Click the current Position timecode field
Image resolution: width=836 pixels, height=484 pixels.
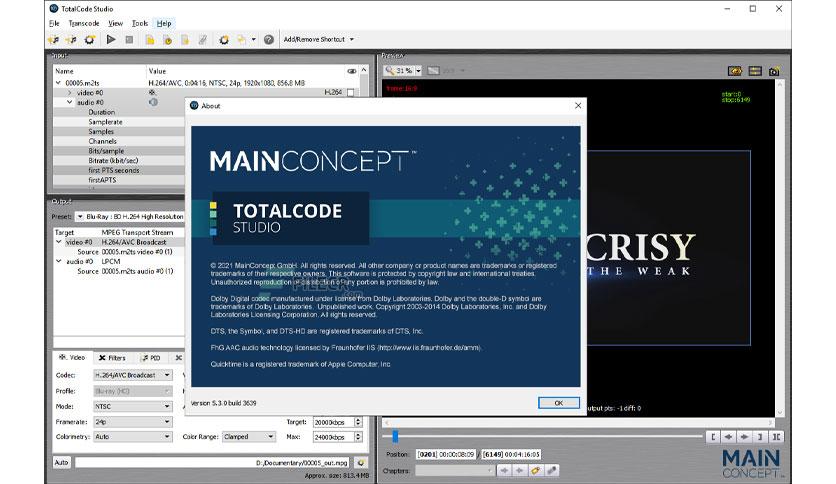tap(446, 454)
